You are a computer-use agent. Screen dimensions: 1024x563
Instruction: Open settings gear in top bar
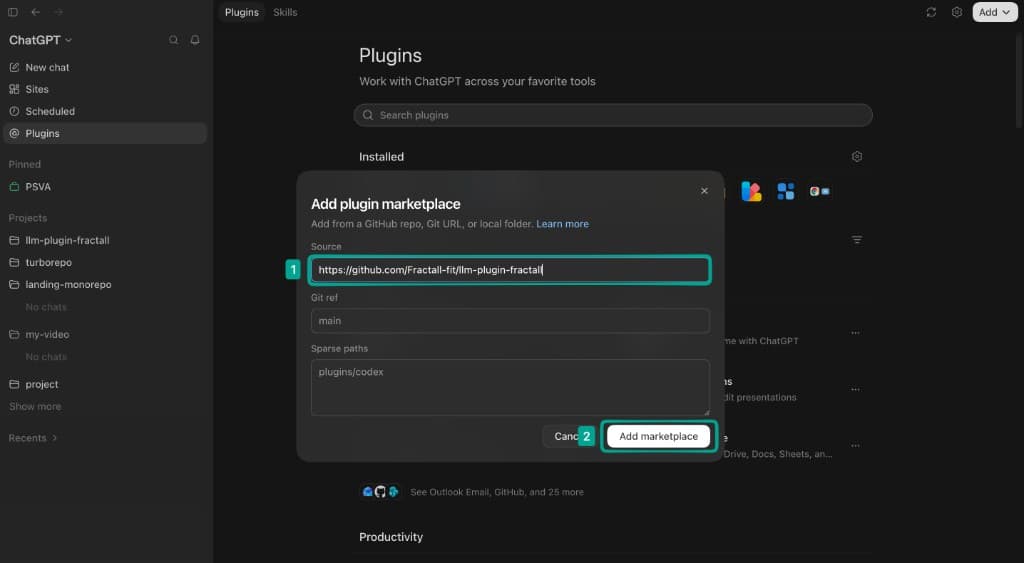click(x=957, y=12)
